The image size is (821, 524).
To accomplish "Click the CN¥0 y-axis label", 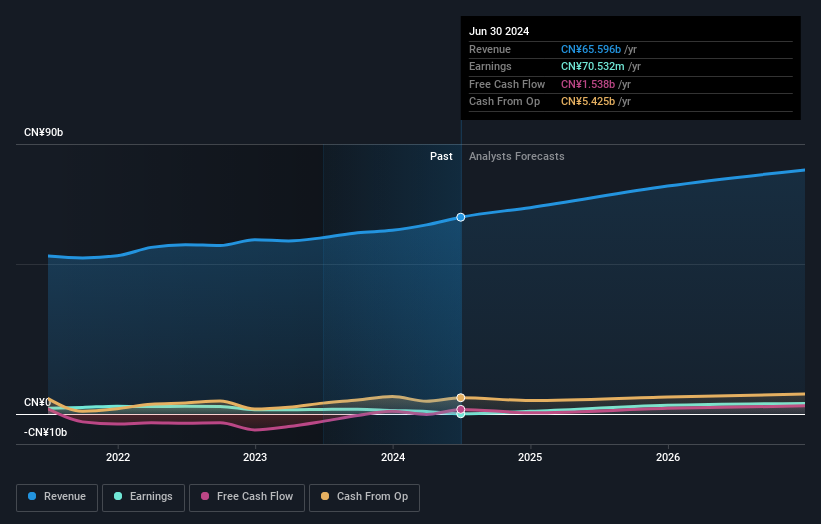I will pos(37,403).
